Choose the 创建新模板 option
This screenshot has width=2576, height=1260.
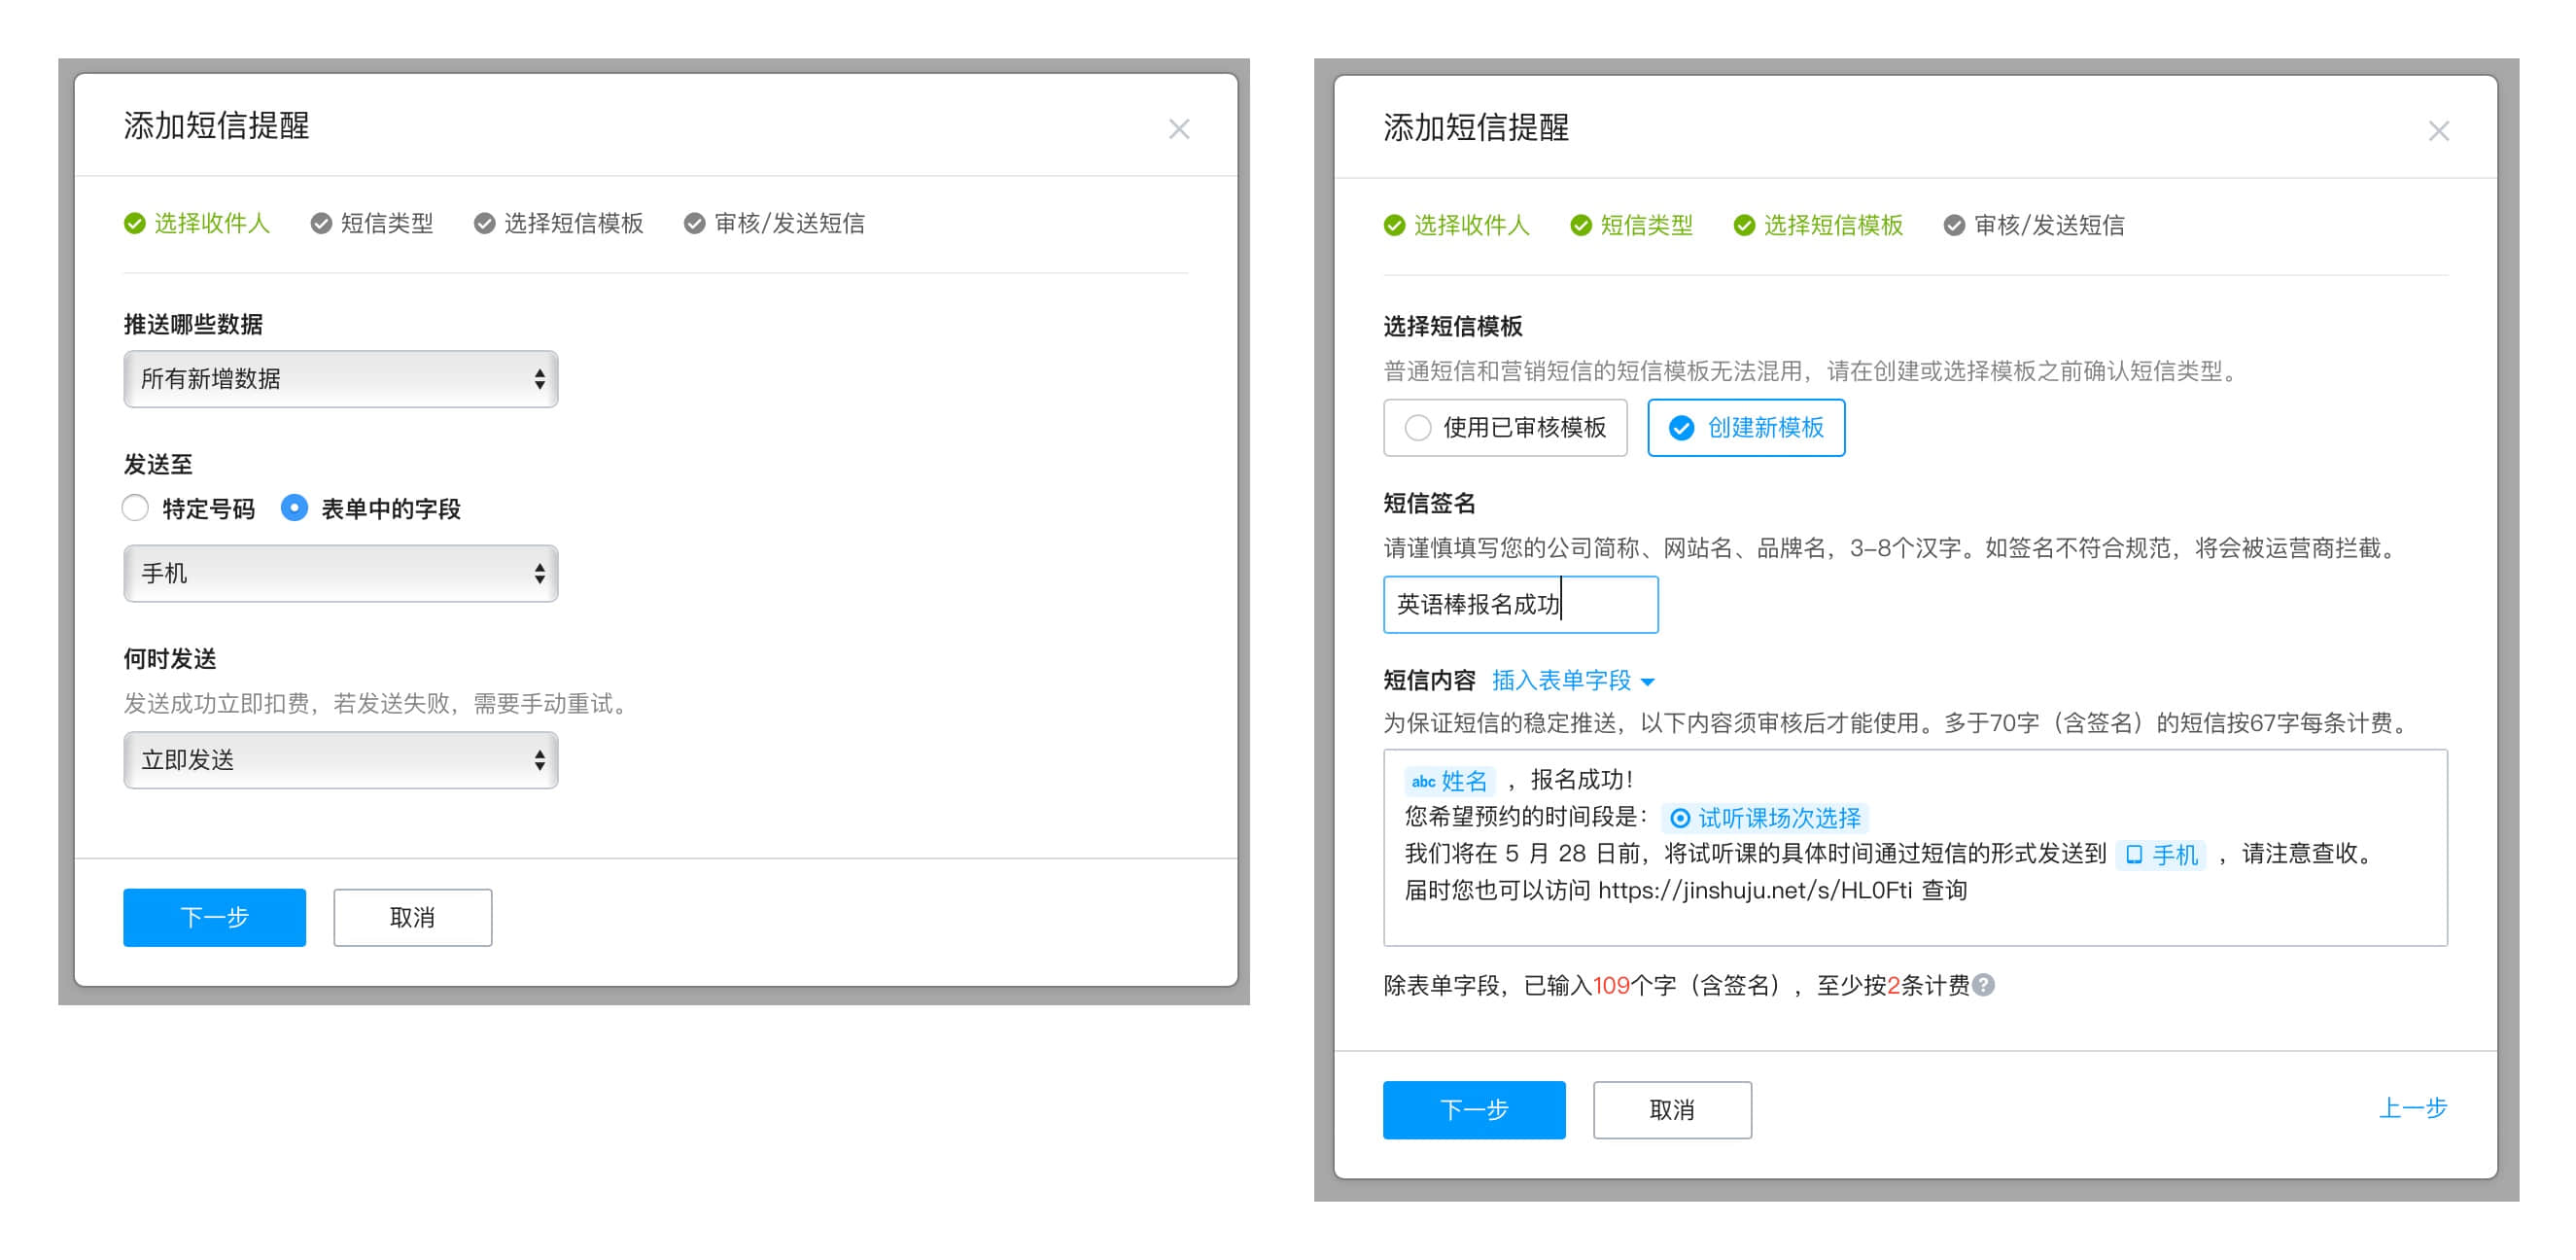click(x=1745, y=428)
